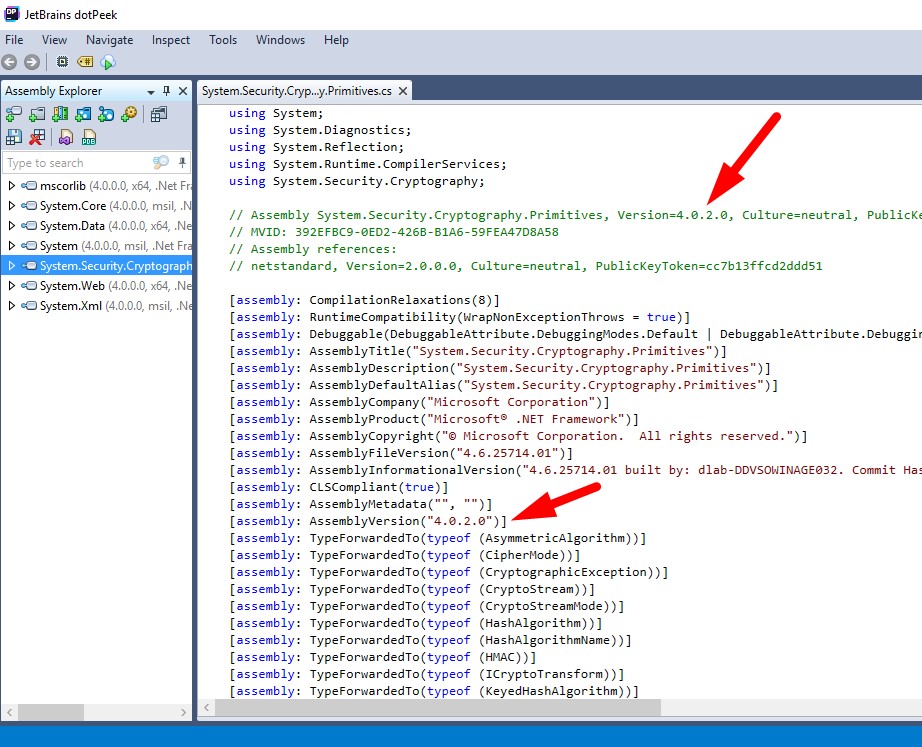Click the code editor horizontal scrollbar thumb
The image size is (922, 747).
point(438,708)
